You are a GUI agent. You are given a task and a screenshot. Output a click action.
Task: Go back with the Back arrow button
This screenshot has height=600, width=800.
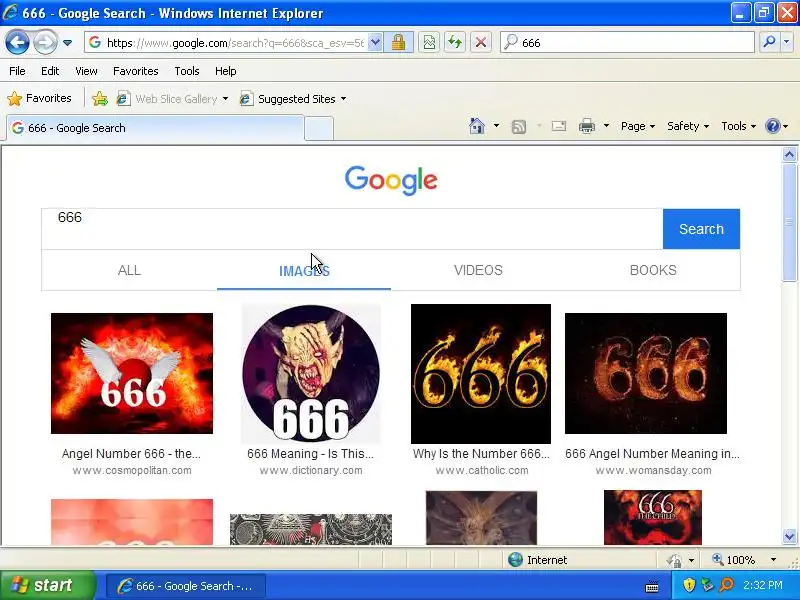pos(17,42)
